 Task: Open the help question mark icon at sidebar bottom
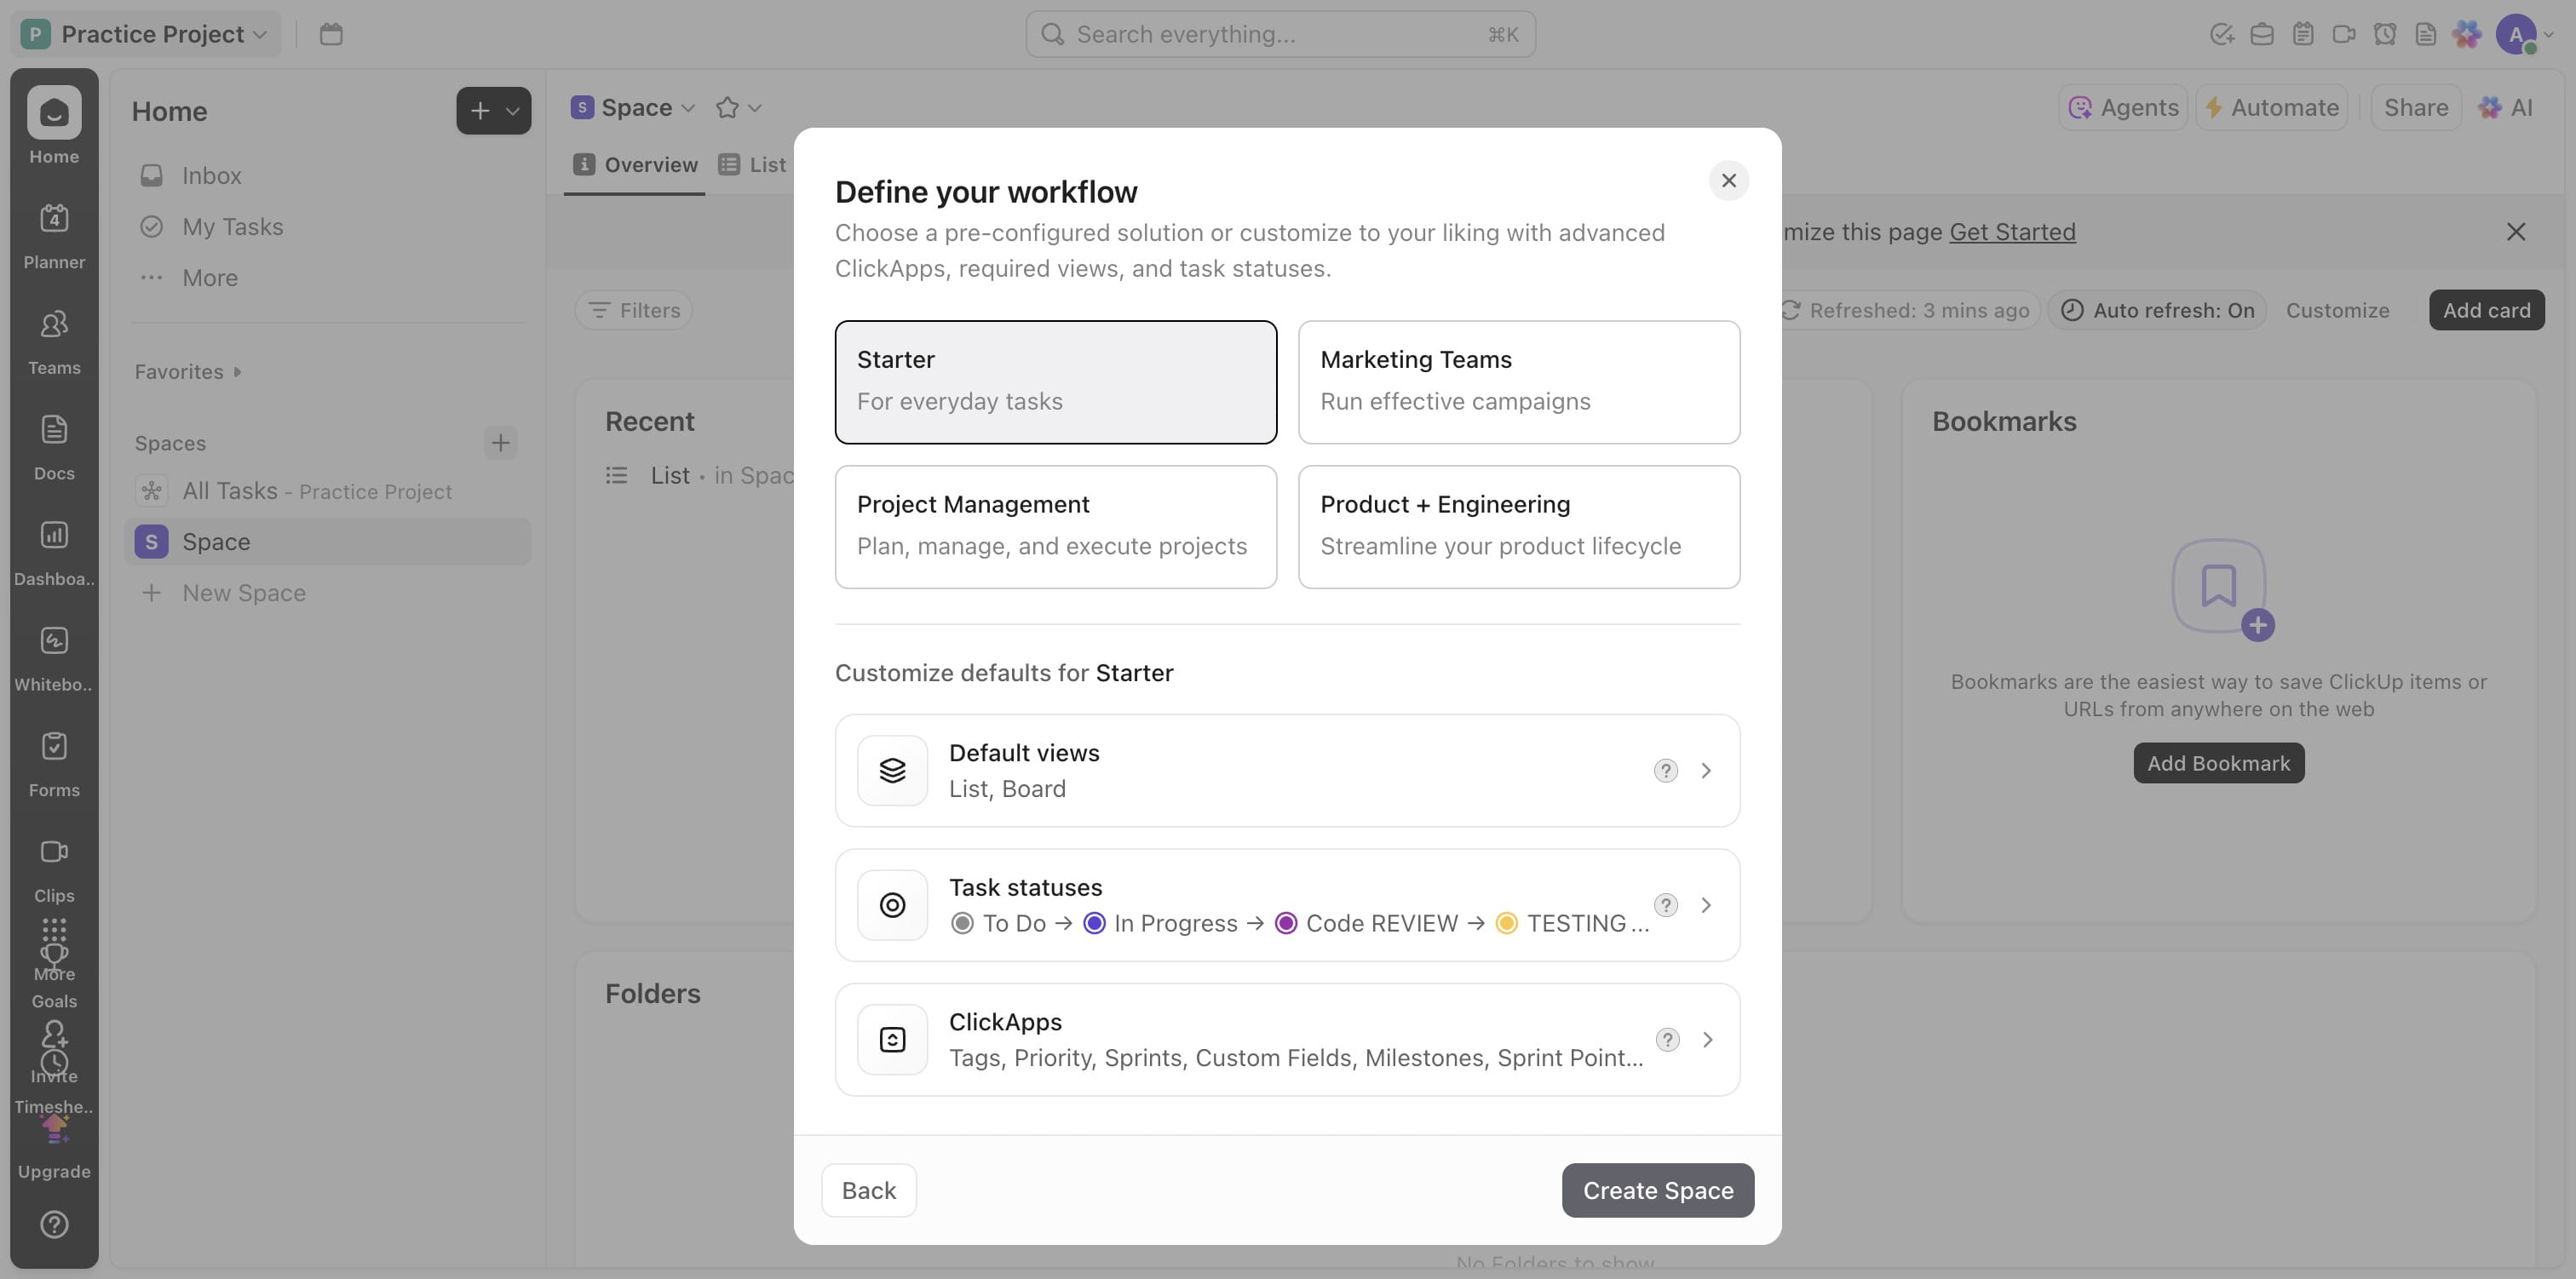point(54,1224)
